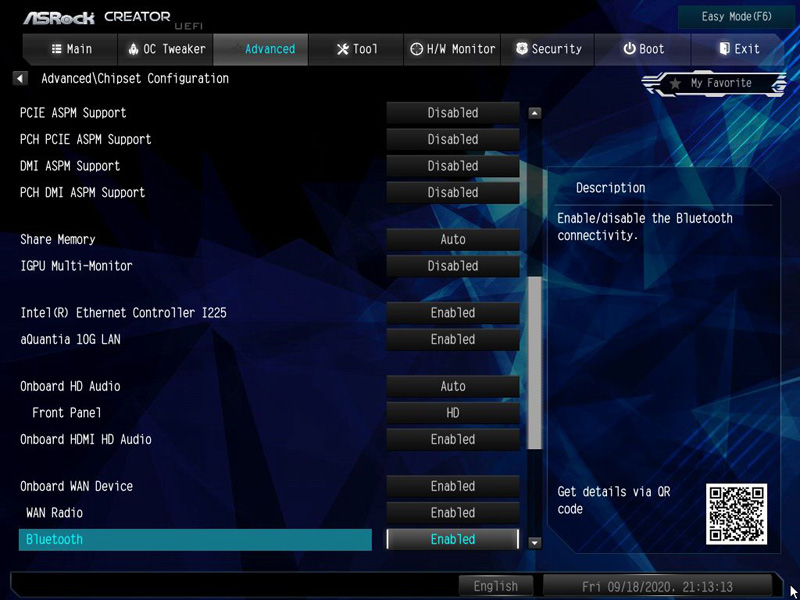Click the settings list scrollbar thumb
800x600 pixels.
534,363
